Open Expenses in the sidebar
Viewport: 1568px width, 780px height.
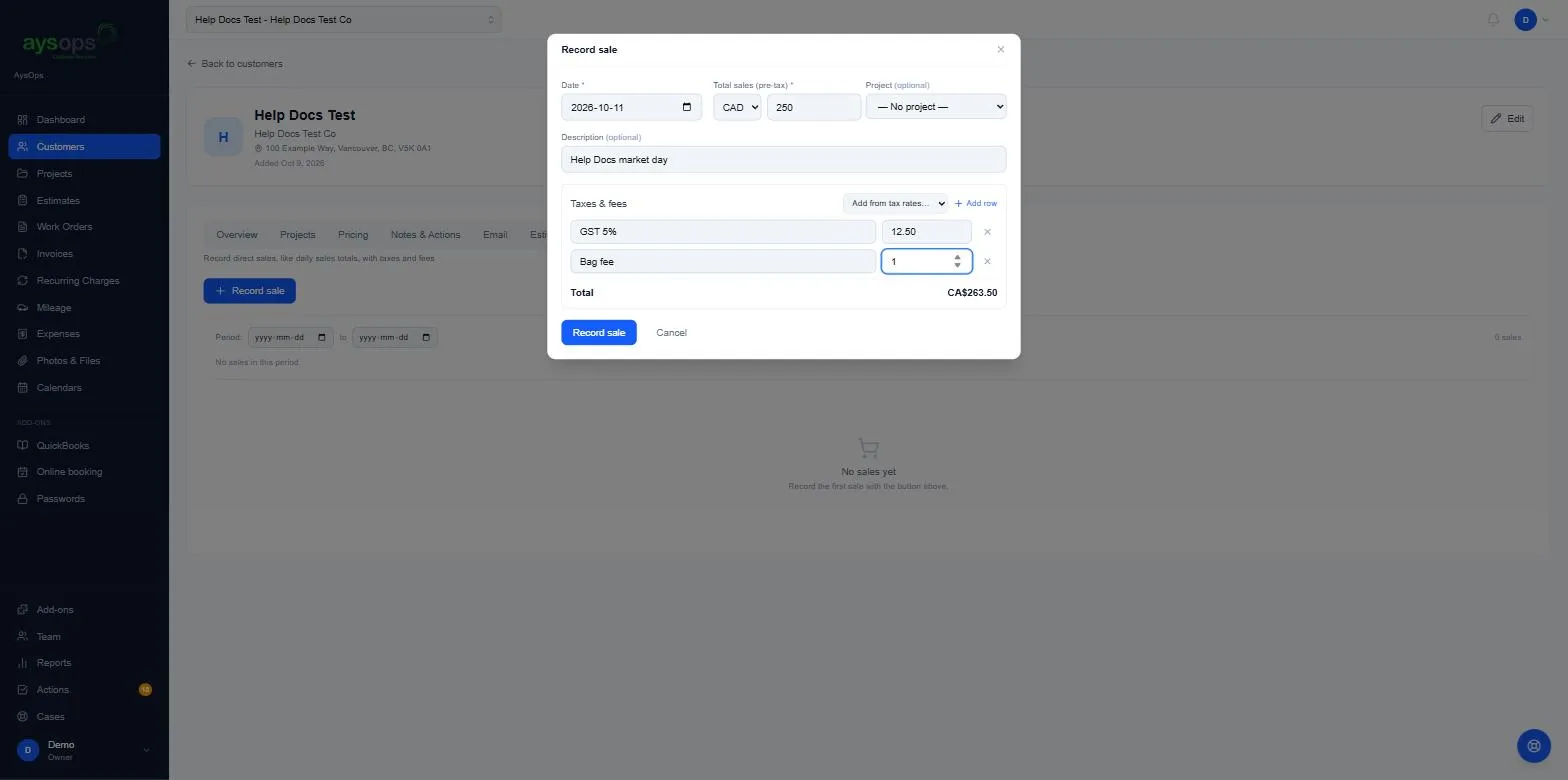(84, 334)
